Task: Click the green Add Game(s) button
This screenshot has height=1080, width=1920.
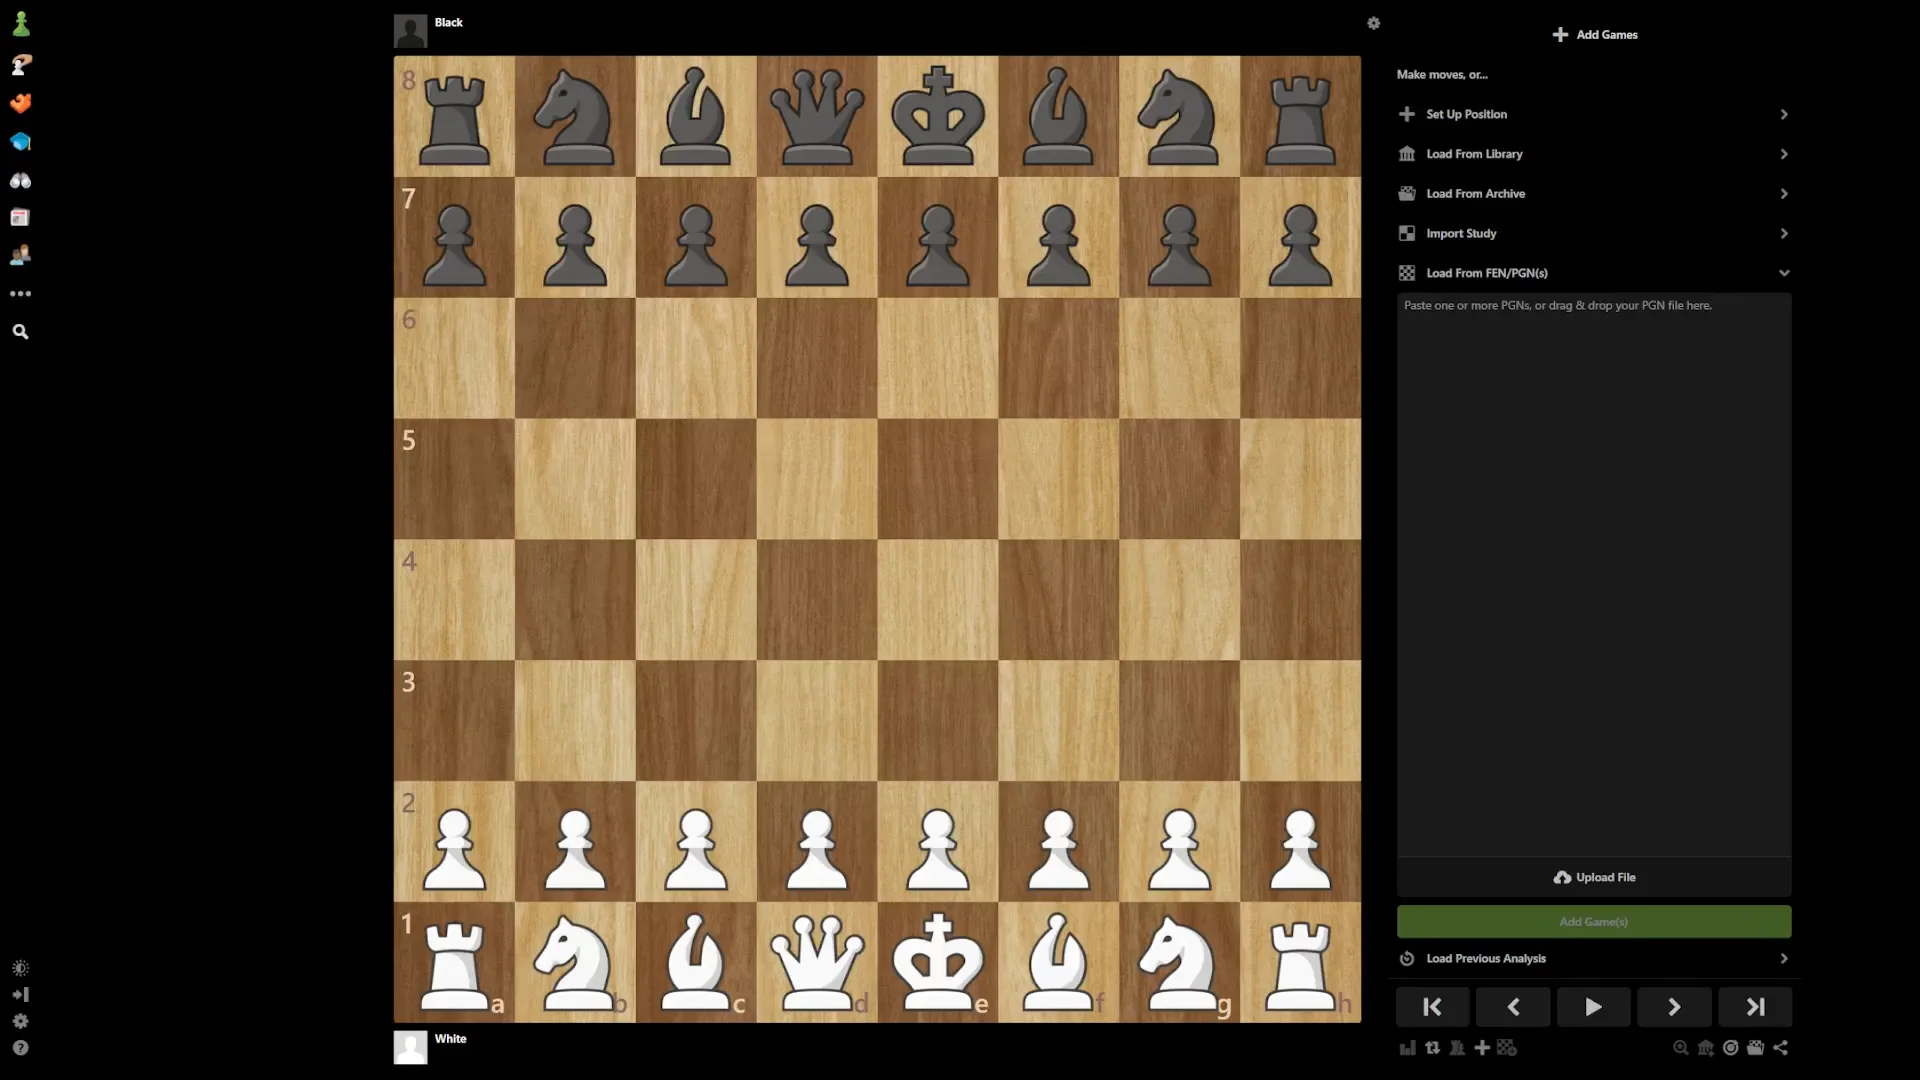Action: click(x=1593, y=922)
